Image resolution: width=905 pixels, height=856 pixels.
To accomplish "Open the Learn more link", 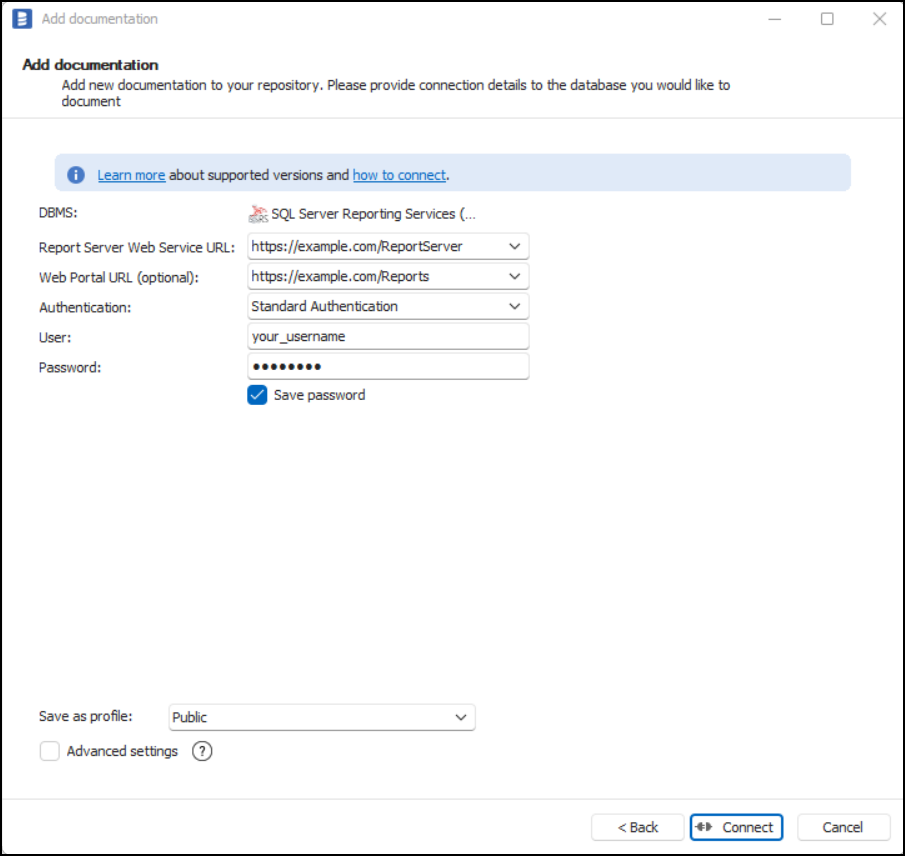I will coord(131,175).
